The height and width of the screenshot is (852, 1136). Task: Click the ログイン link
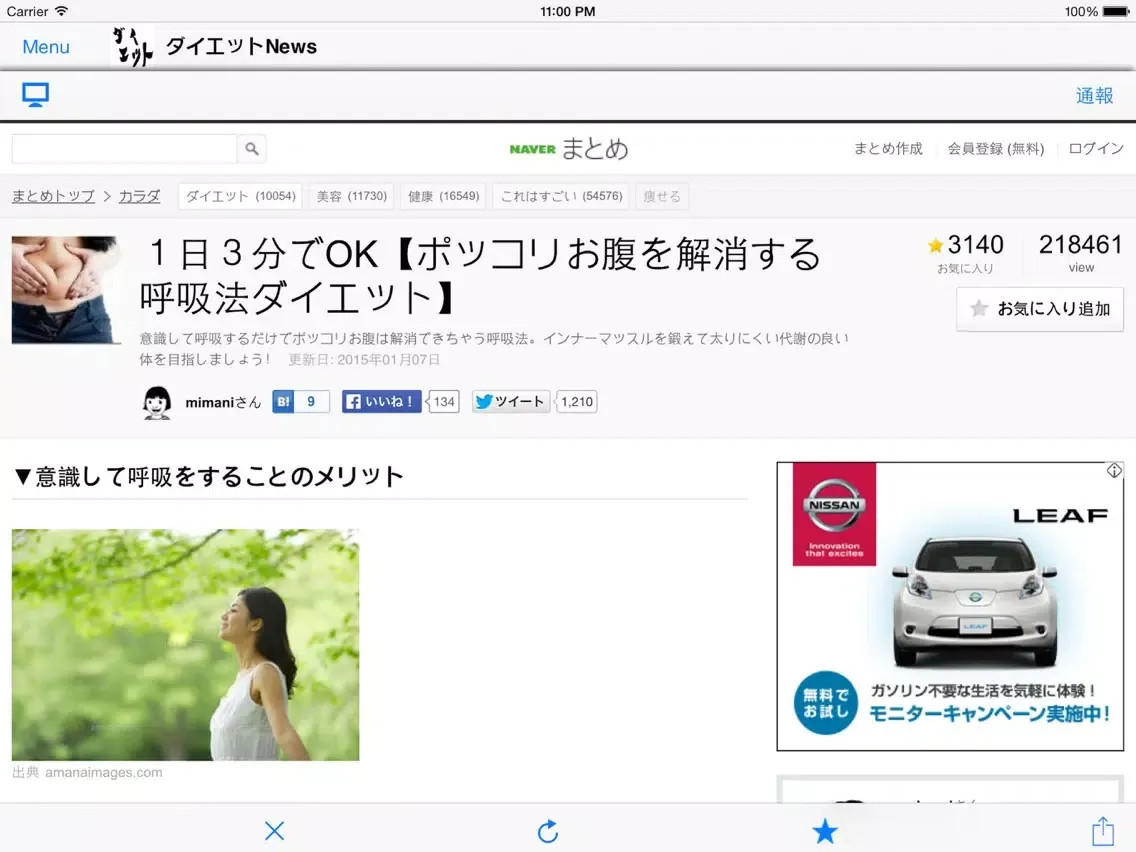click(1096, 149)
